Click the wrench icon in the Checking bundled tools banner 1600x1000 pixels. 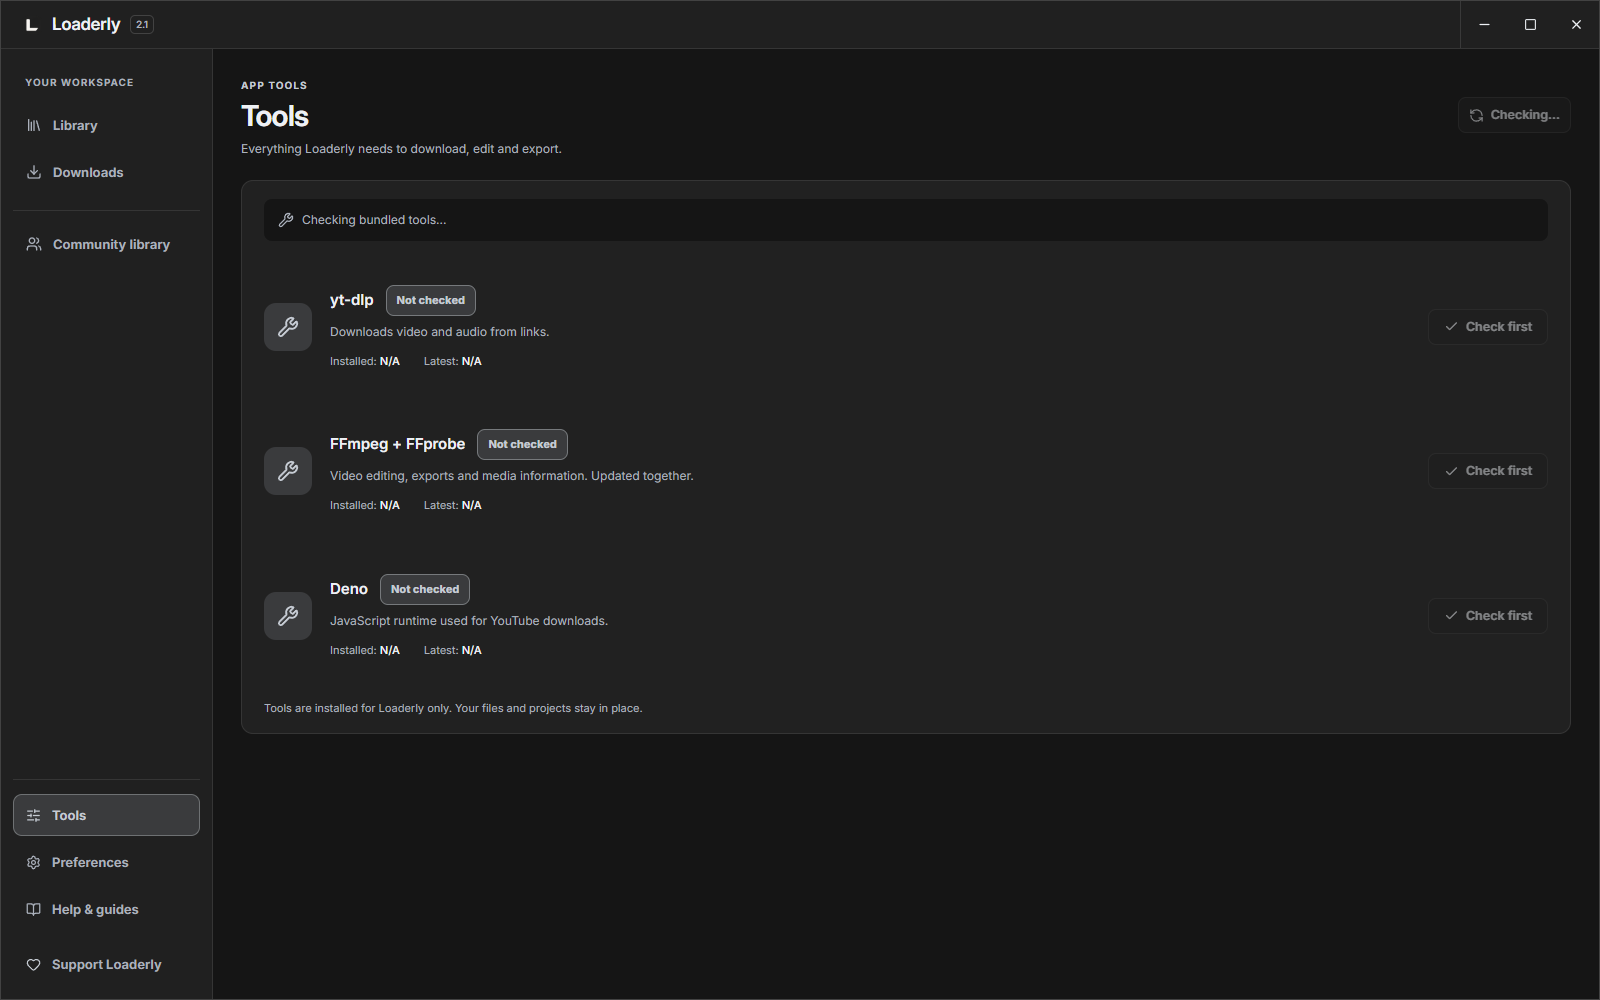(286, 220)
